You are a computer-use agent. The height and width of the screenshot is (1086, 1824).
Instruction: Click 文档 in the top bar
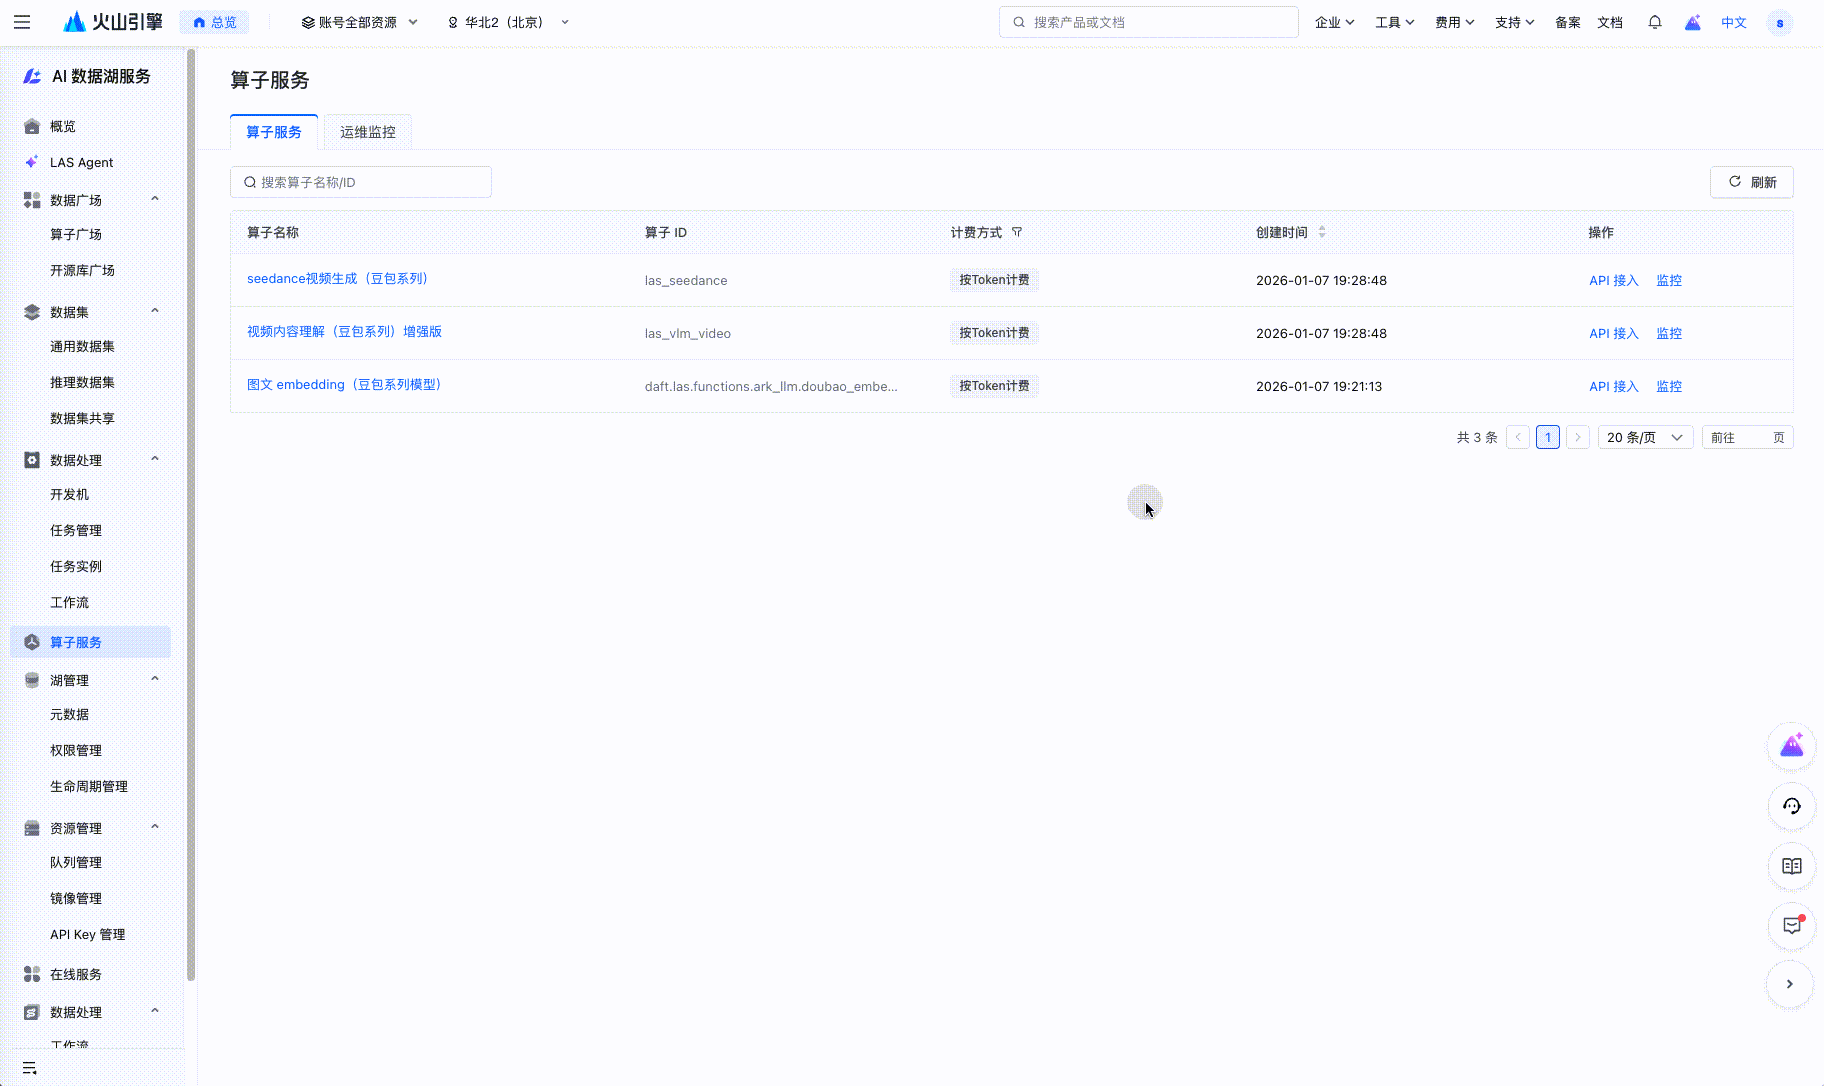pos(1610,22)
